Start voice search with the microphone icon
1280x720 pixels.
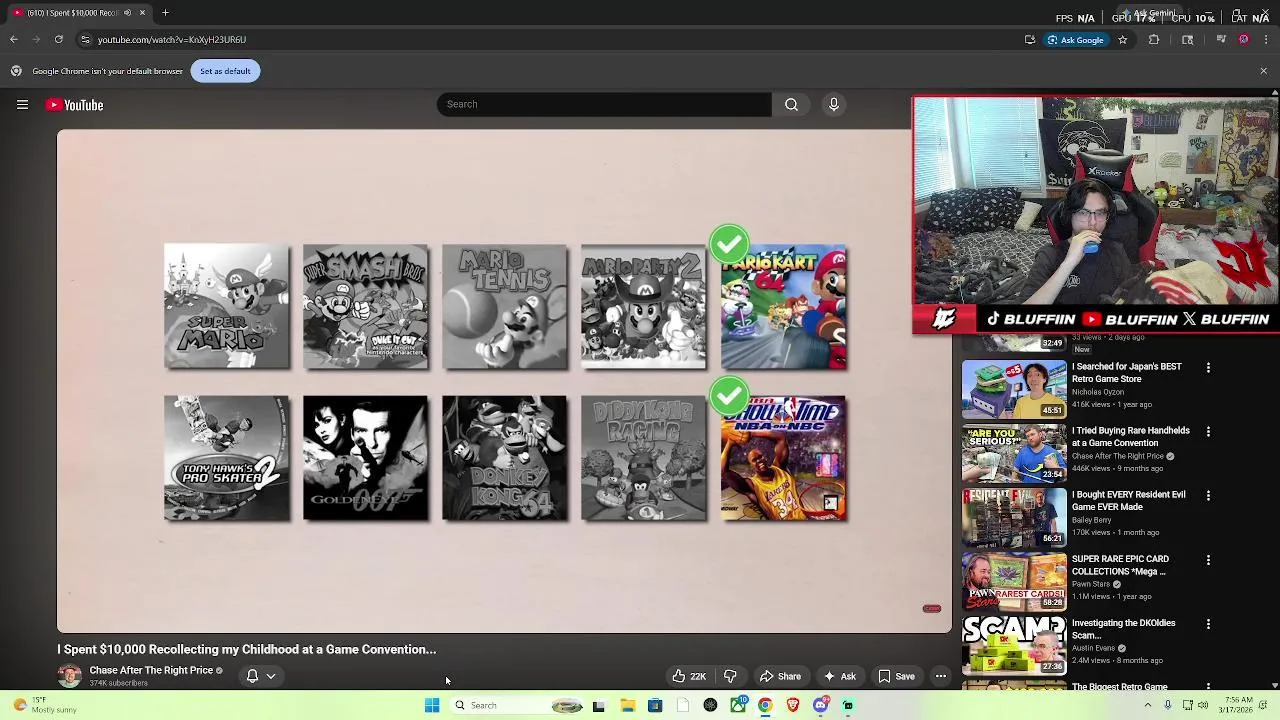pyautogui.click(x=833, y=104)
